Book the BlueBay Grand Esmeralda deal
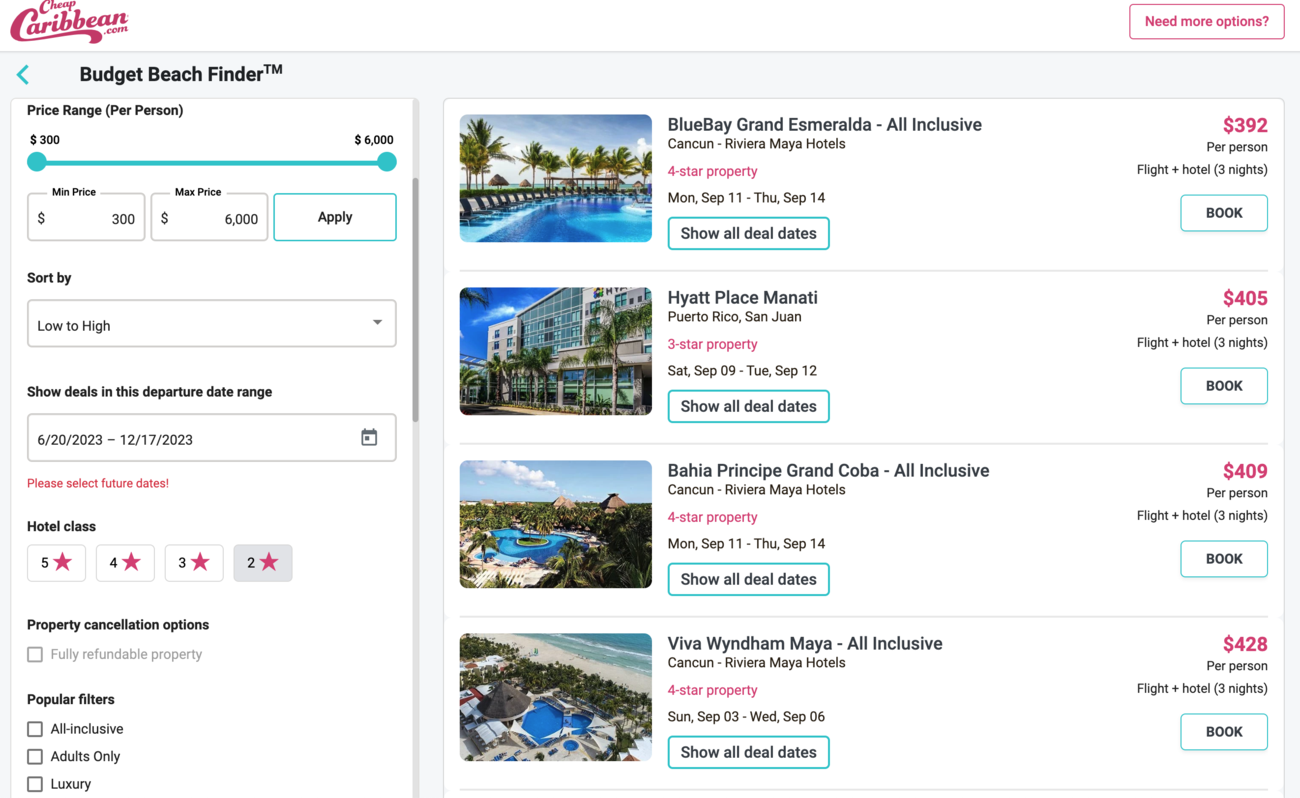The height and width of the screenshot is (798, 1300). tap(1224, 213)
